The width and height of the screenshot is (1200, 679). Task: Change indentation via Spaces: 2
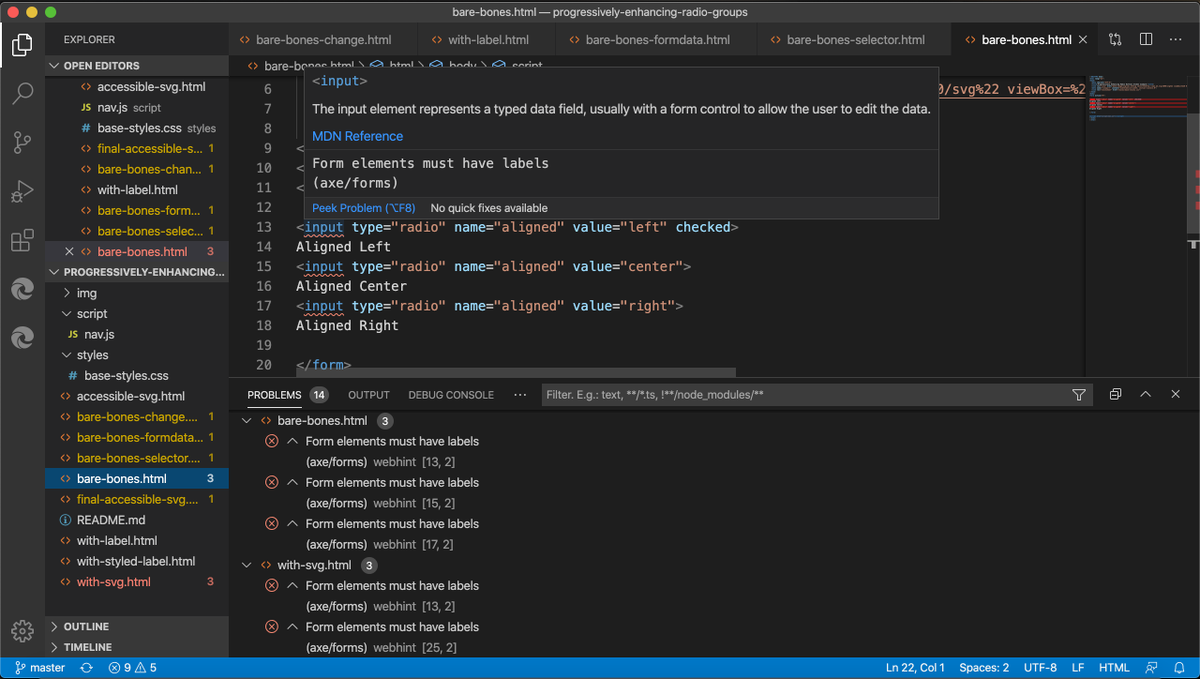984,668
